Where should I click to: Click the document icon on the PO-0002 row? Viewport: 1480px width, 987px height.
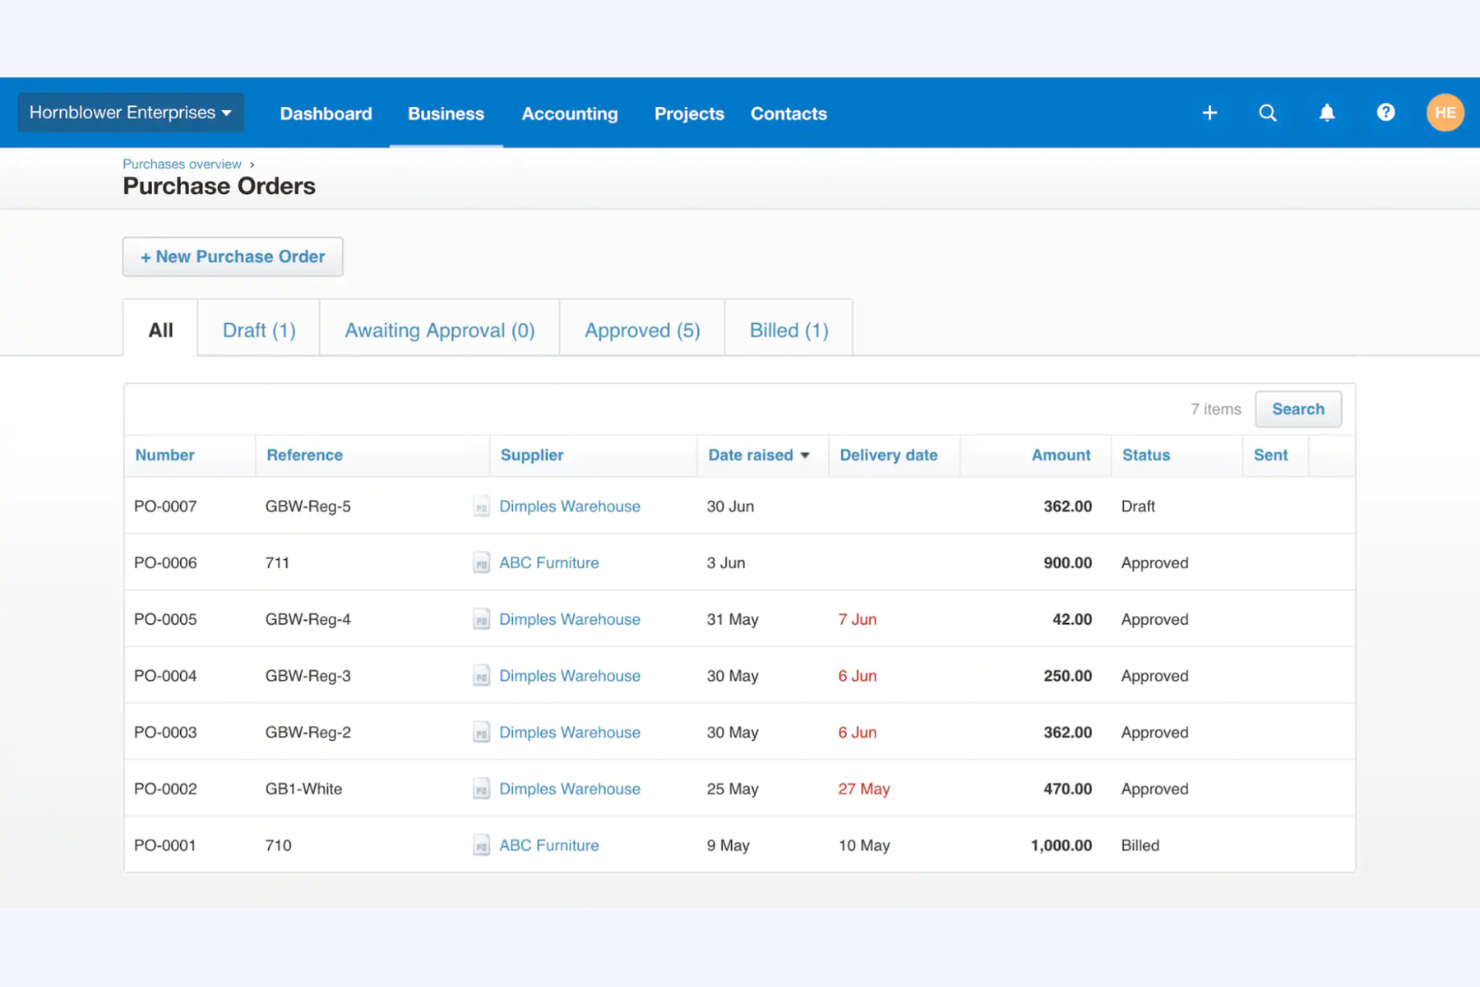pos(481,788)
